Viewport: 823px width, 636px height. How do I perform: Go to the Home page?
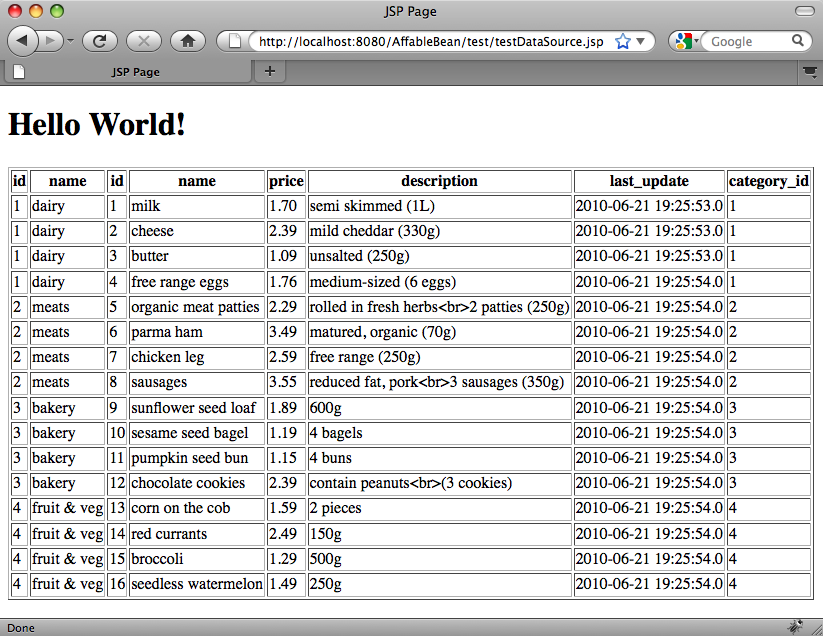188,41
